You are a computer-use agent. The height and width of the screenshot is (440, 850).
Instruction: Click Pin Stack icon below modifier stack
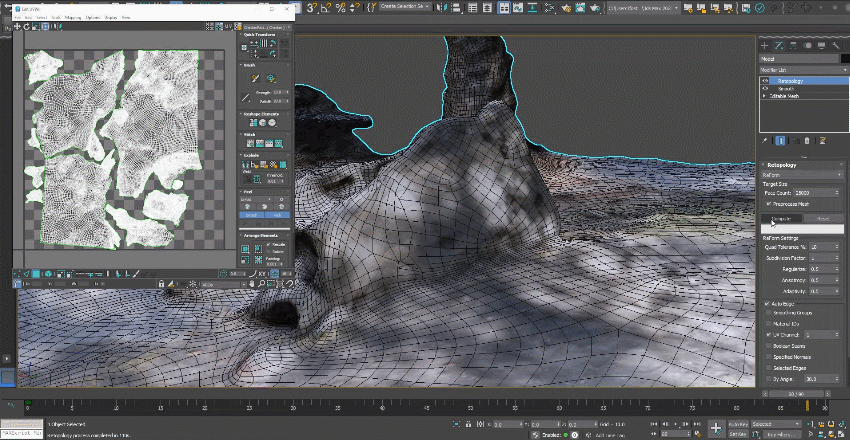pyautogui.click(x=765, y=141)
